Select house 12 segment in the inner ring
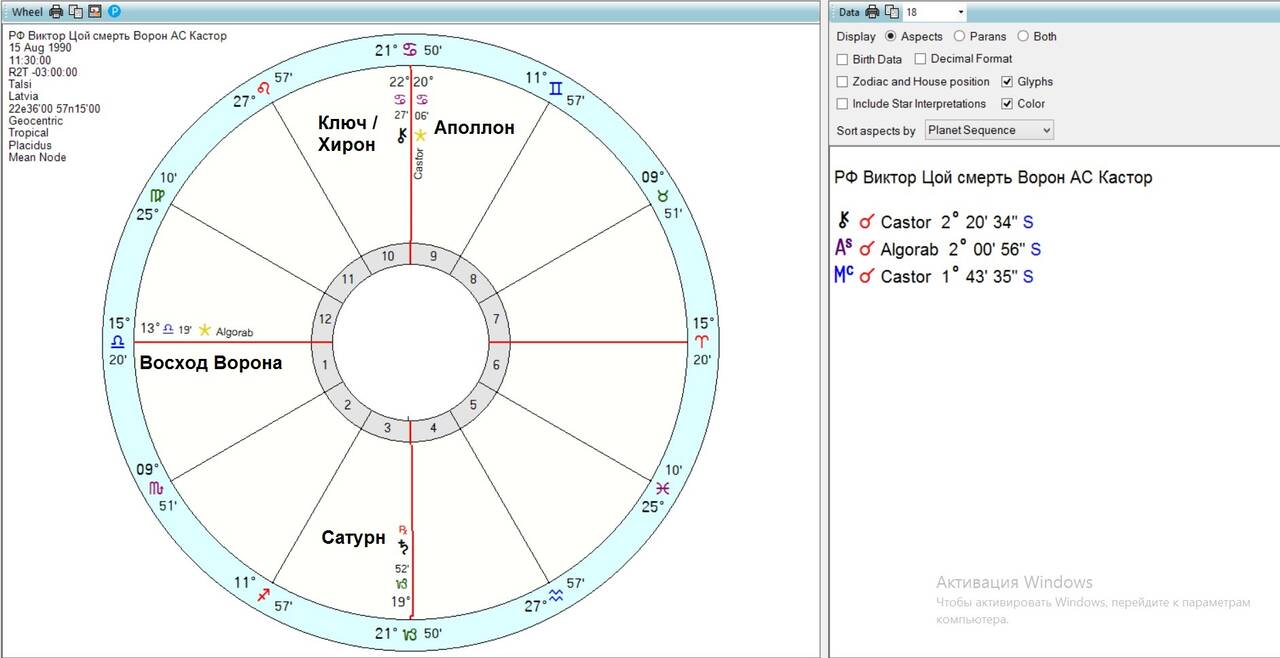Screen dimensions: 1280x658 pos(324,319)
